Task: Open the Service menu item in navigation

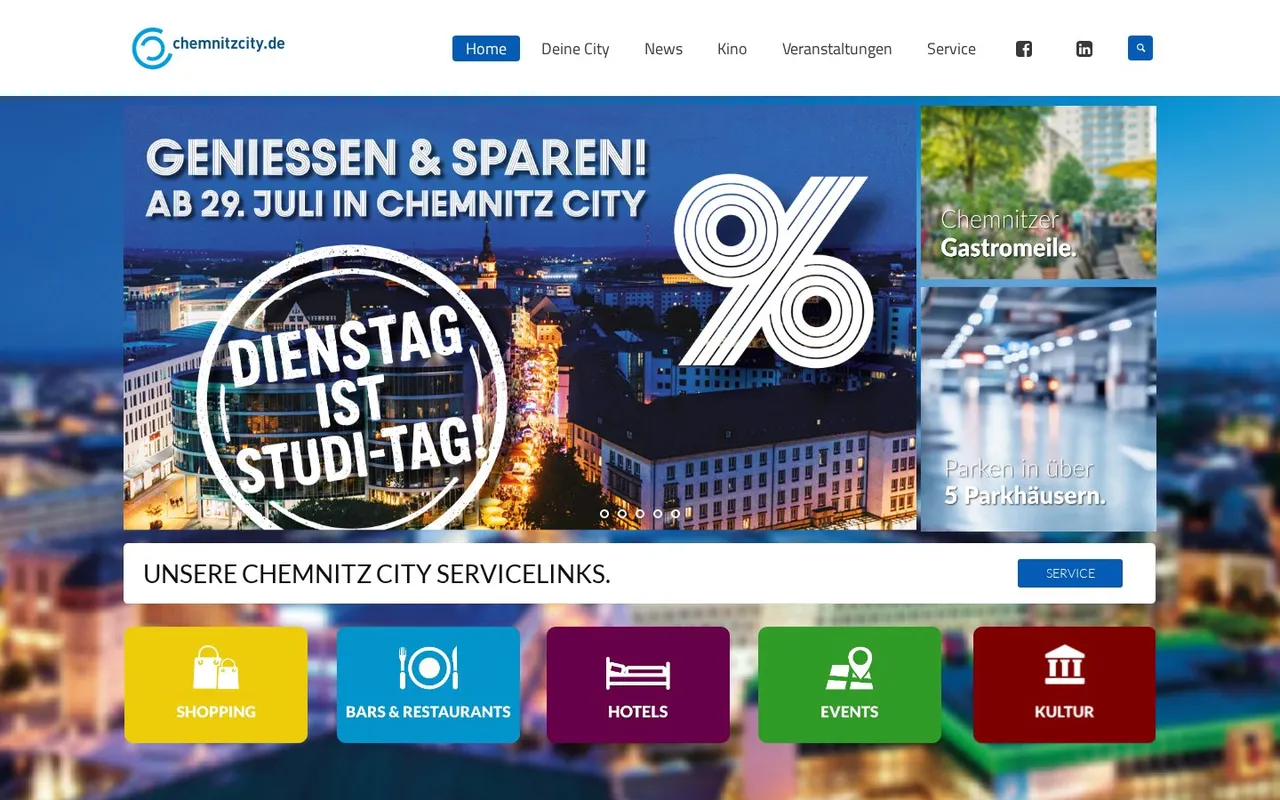Action: pos(951,49)
